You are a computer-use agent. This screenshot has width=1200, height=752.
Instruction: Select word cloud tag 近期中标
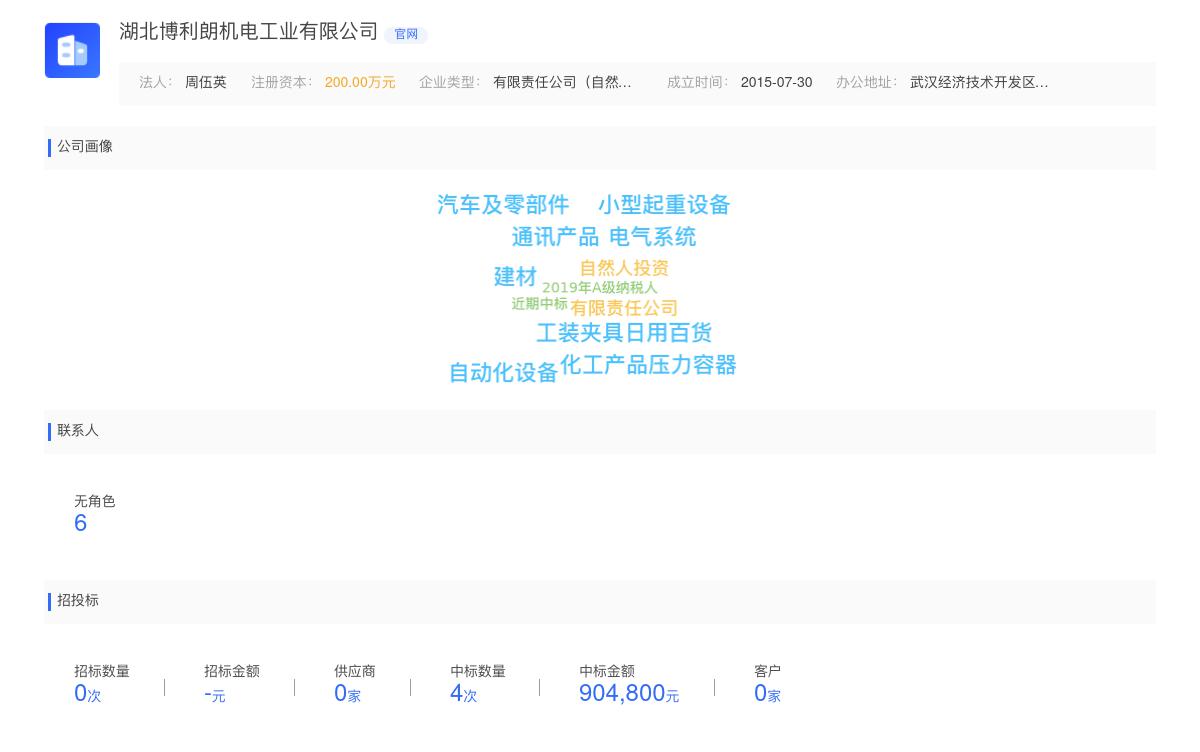540,304
